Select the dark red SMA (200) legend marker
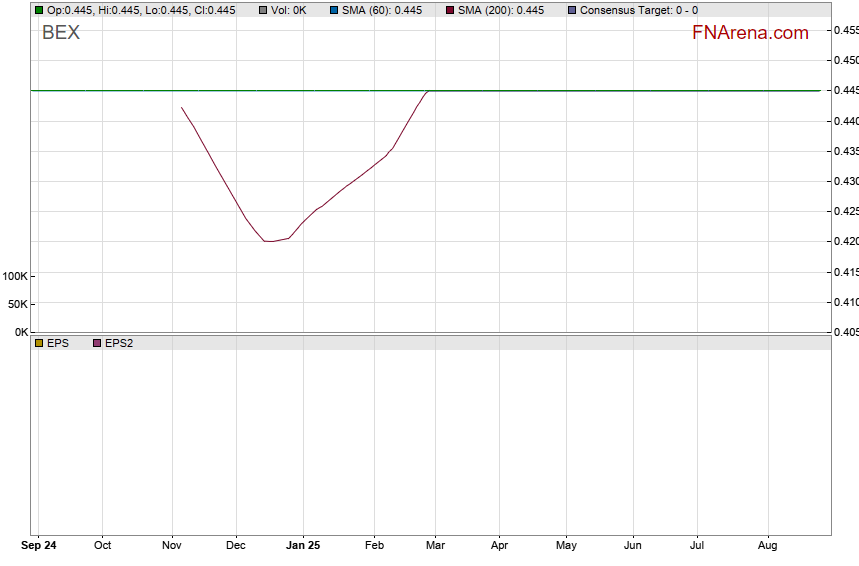Screen dimensions: 859x566 tap(449, 10)
